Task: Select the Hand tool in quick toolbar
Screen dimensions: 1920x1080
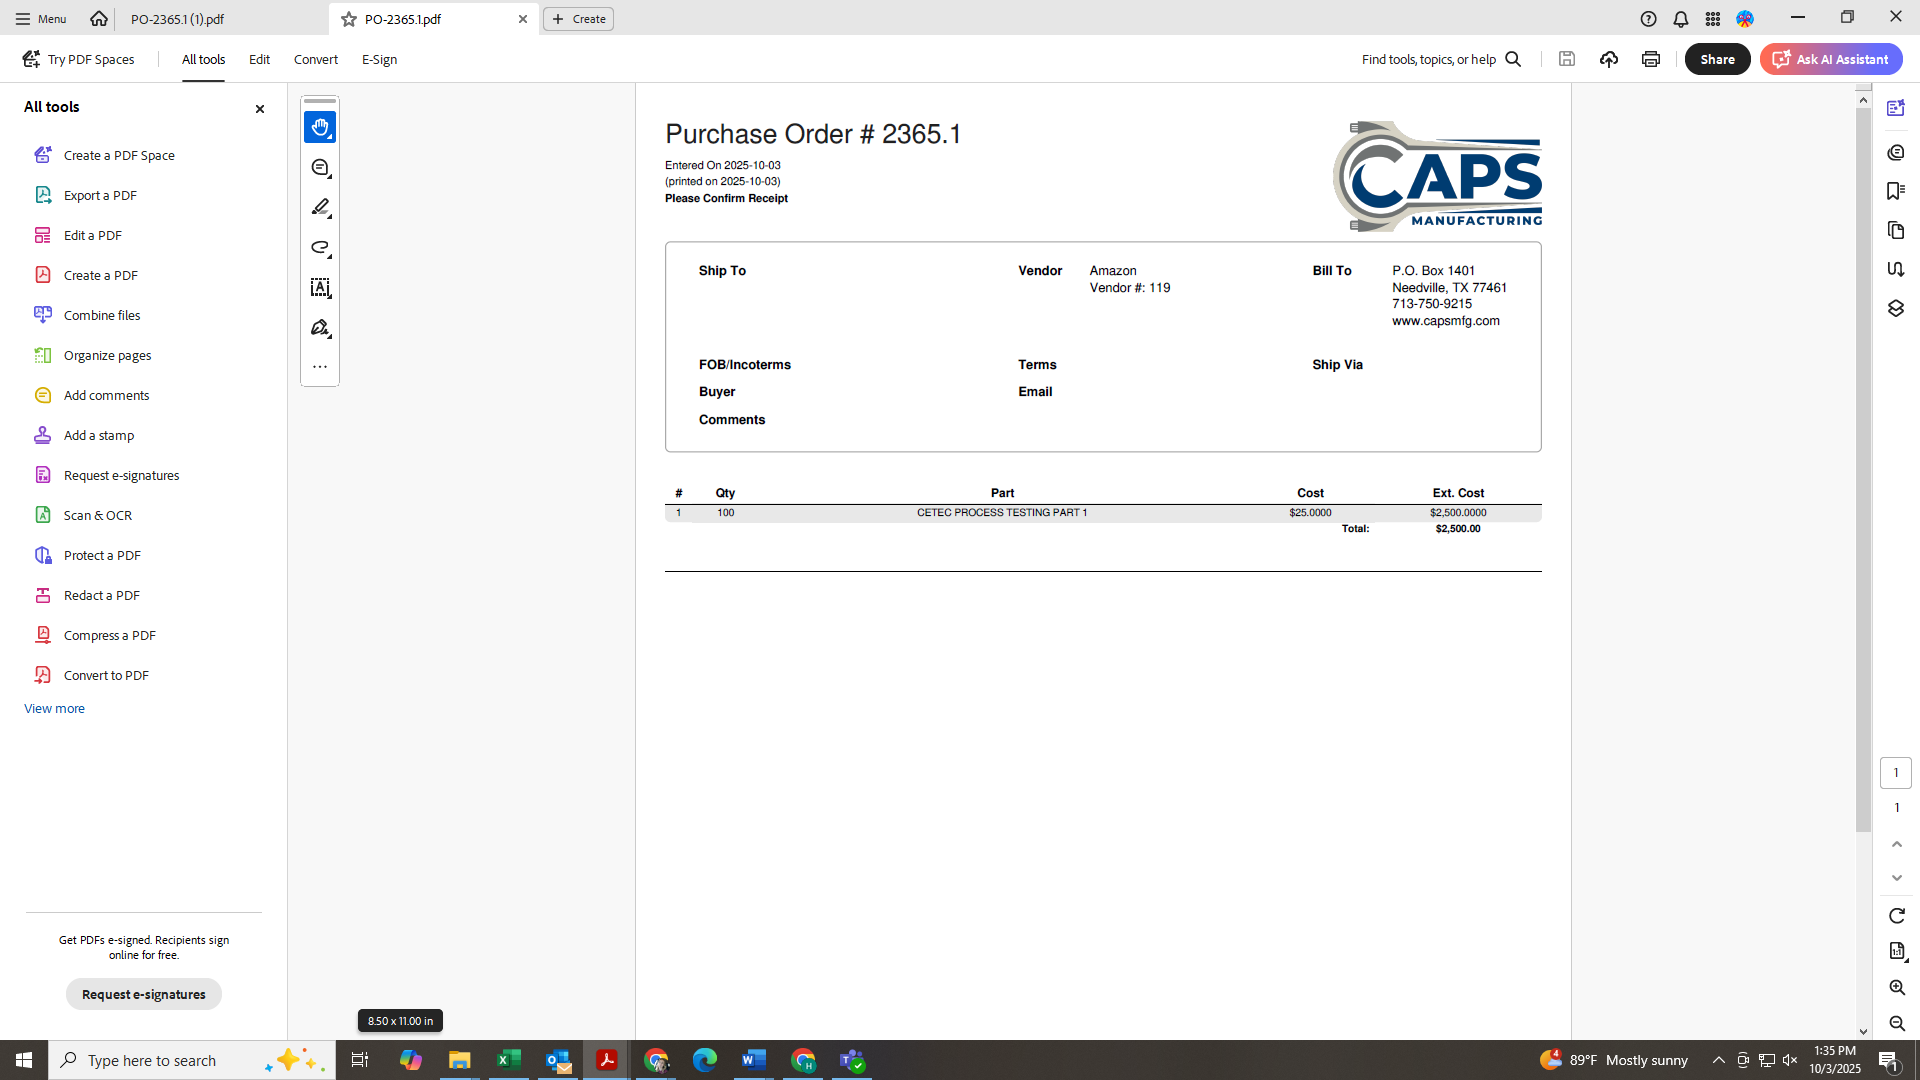Action: click(x=320, y=127)
